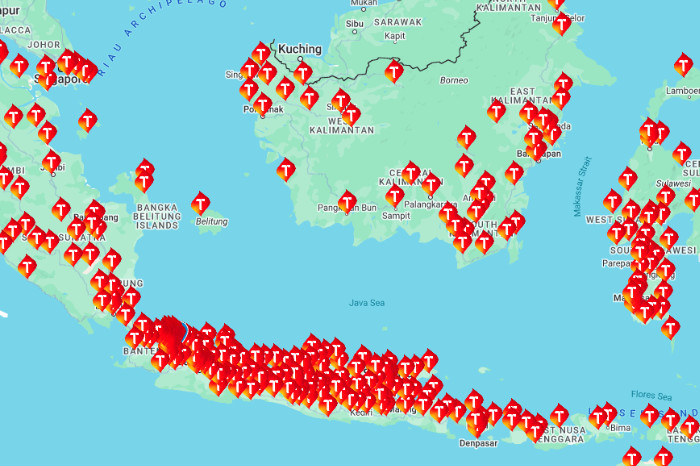The width and height of the screenshot is (700, 466).
Task: Select the marker covering Tanjung Selor label
Action: coord(561,24)
